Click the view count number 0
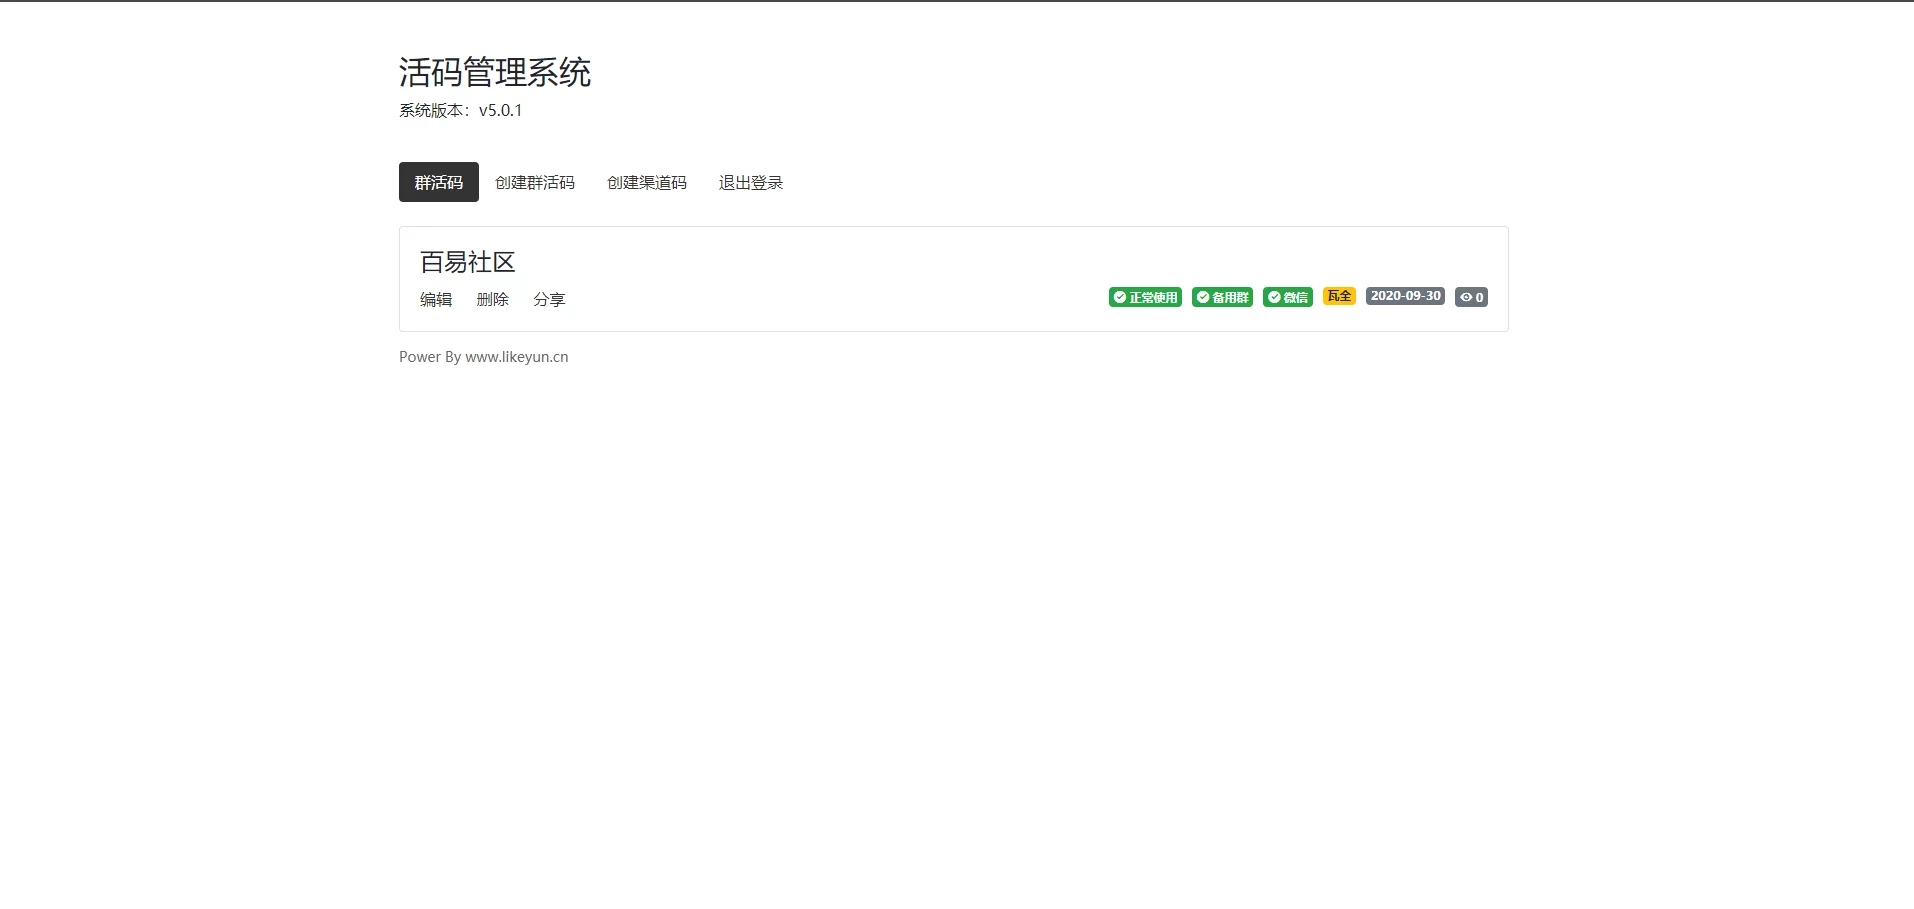Screen dimensions: 1914x909 (1480, 297)
